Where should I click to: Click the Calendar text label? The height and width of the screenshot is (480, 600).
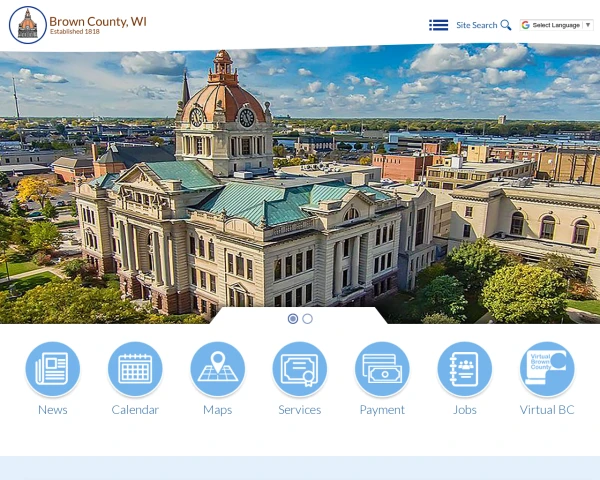[x=135, y=410]
